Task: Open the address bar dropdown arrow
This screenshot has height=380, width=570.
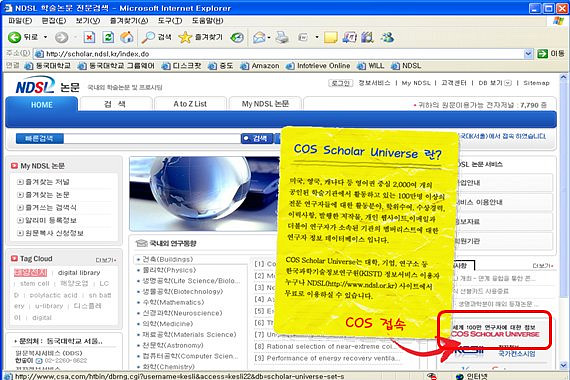Action: [528, 54]
